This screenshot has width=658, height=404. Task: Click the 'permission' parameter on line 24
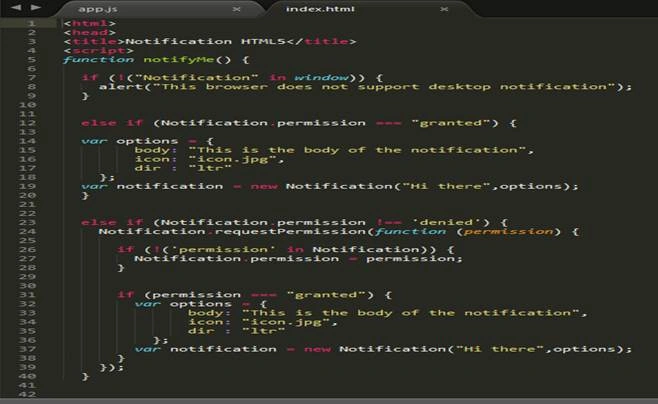tap(508, 232)
